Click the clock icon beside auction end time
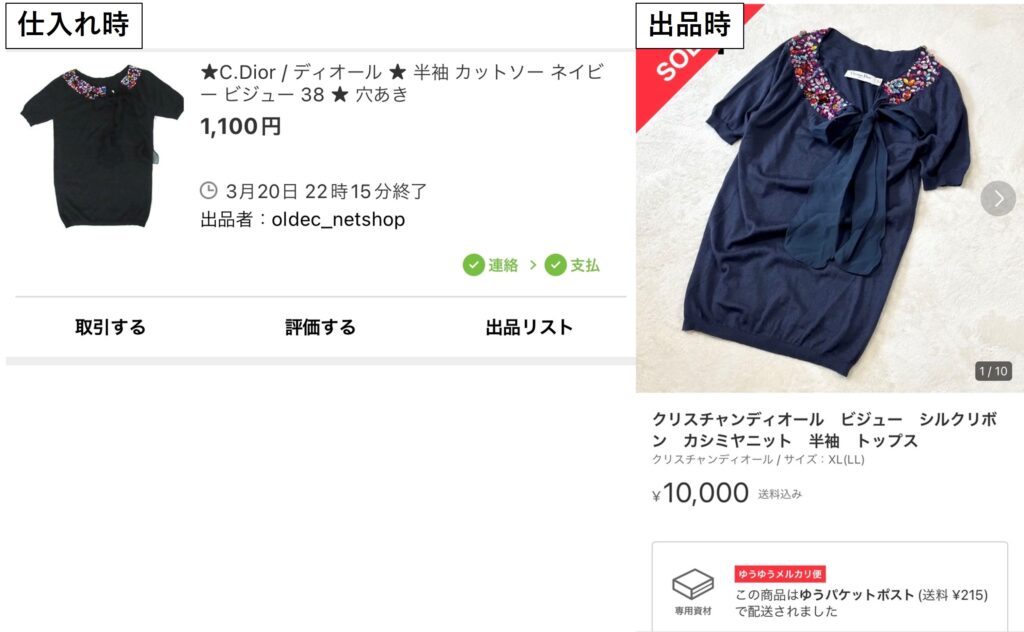 208,191
